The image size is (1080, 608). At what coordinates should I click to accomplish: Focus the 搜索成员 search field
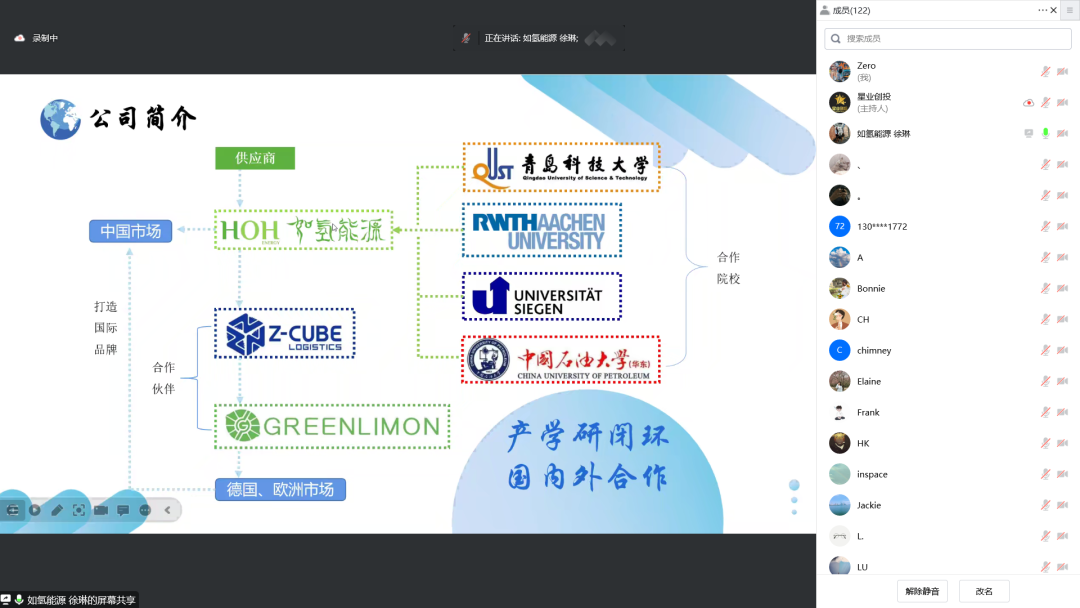(948, 39)
